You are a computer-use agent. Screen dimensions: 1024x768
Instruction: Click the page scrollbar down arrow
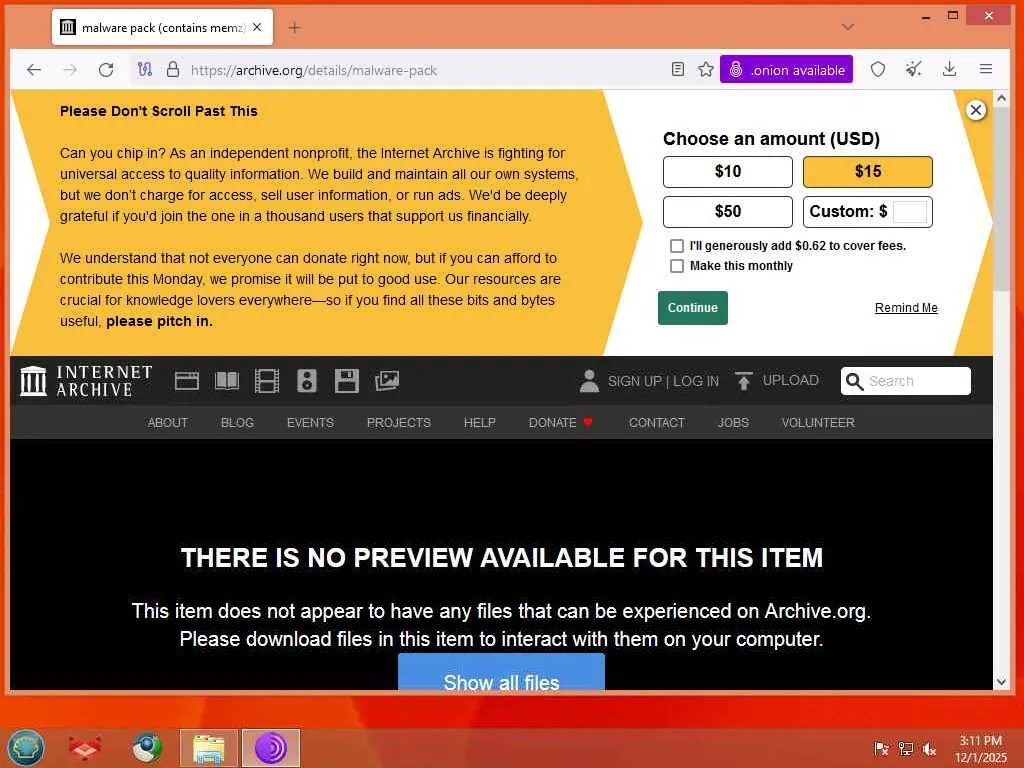tap(1001, 682)
